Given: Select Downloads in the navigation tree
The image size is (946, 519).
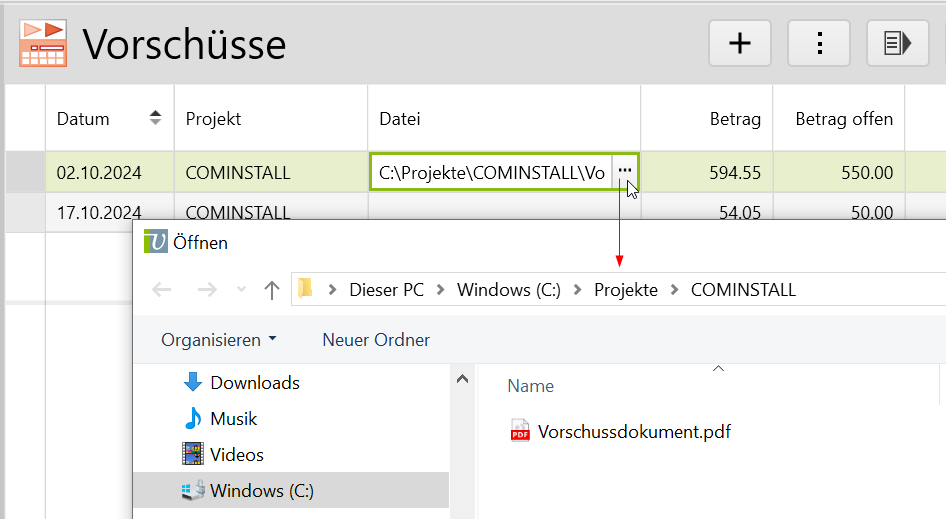Looking at the screenshot, I should tap(254, 383).
